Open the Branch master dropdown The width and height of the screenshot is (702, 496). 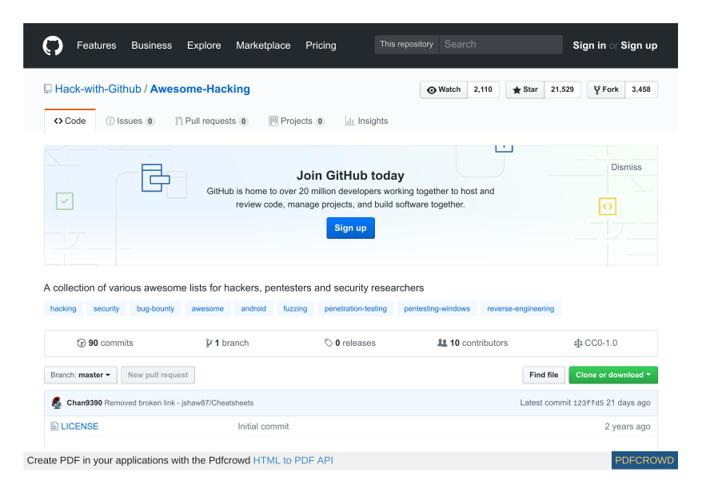click(x=80, y=375)
